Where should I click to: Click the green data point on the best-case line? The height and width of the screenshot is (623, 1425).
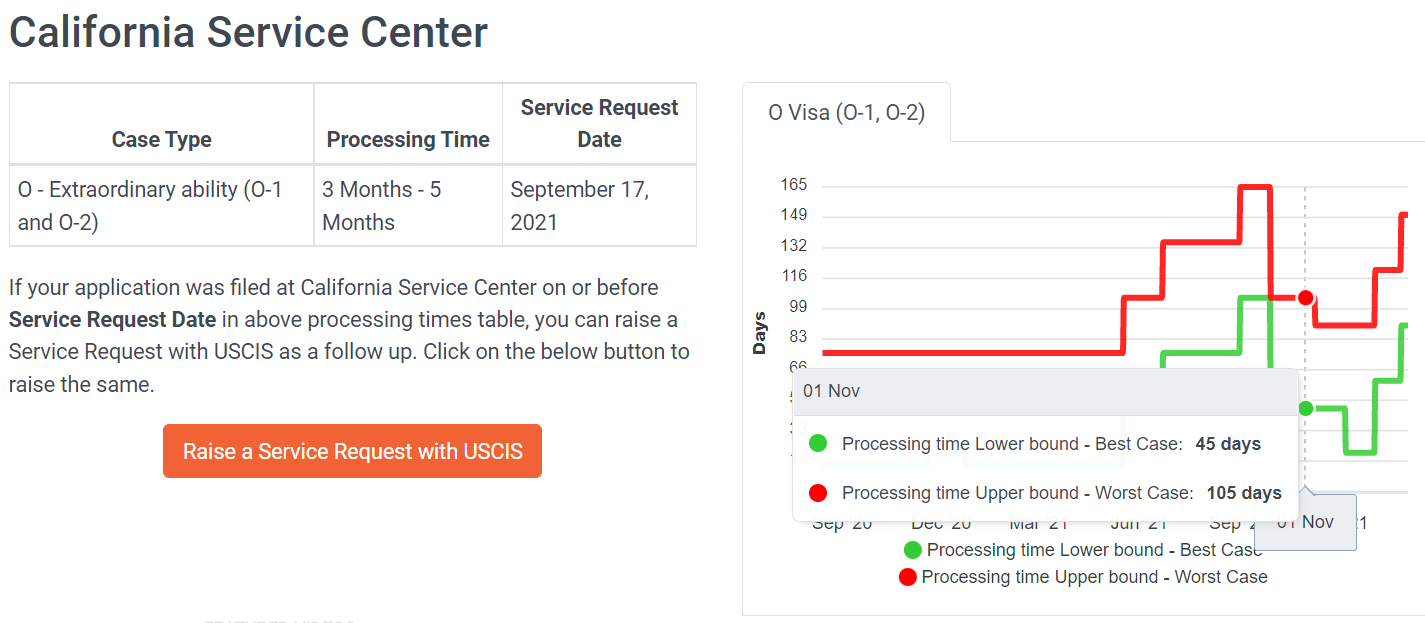(1305, 408)
